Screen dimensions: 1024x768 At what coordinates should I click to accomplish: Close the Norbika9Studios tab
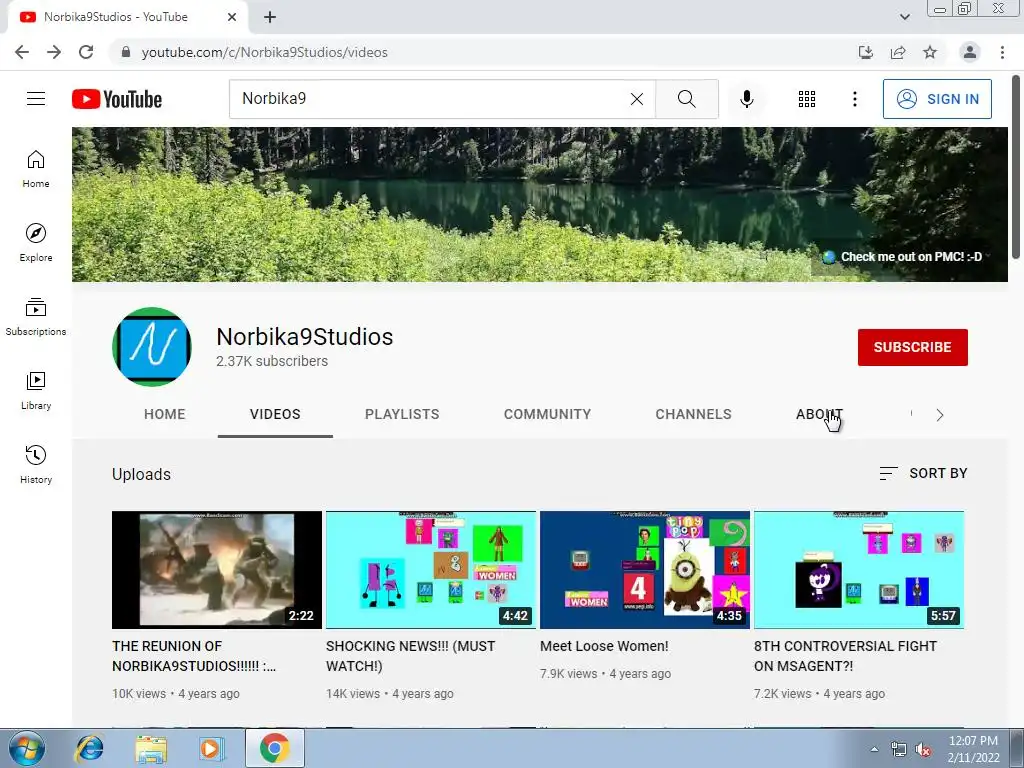tap(232, 17)
